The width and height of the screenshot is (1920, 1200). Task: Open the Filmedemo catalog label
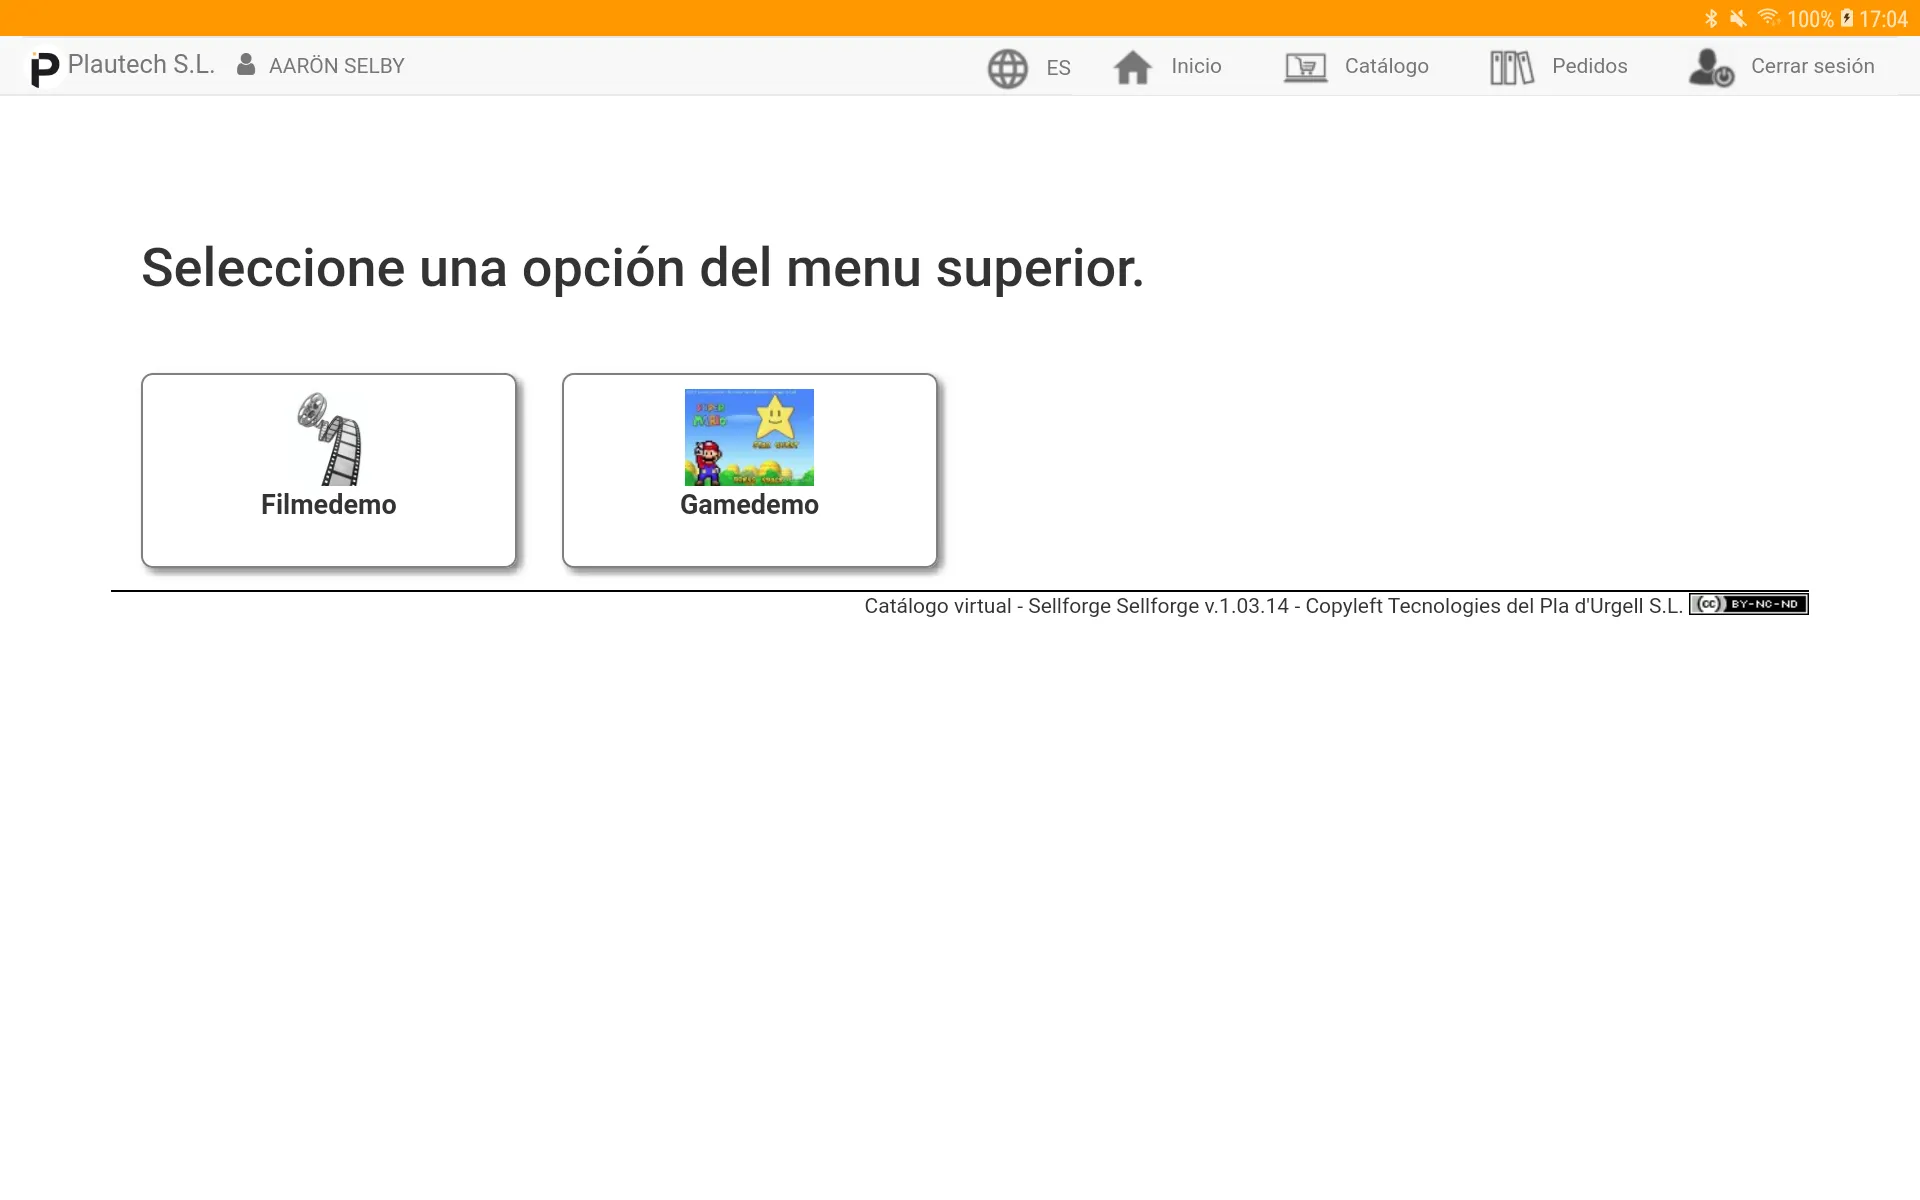(x=329, y=504)
